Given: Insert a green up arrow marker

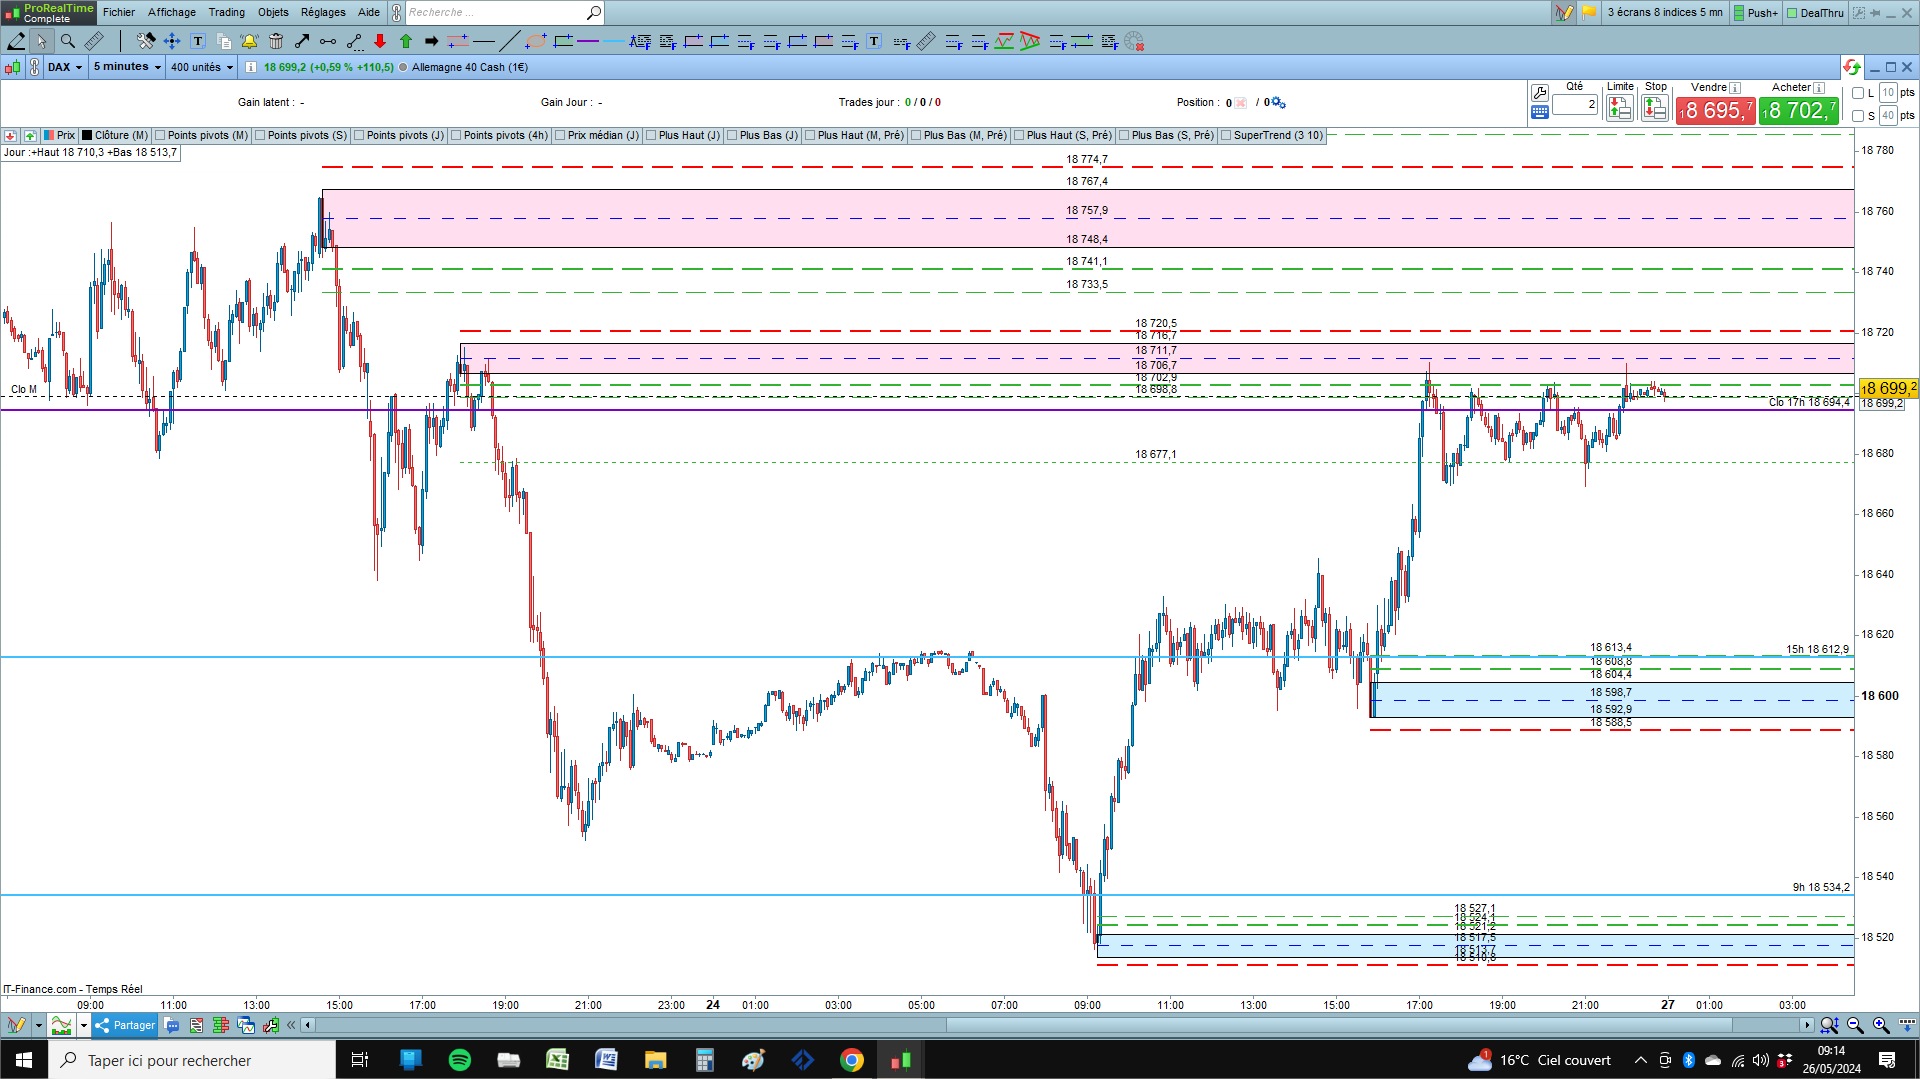Looking at the screenshot, I should (x=406, y=41).
